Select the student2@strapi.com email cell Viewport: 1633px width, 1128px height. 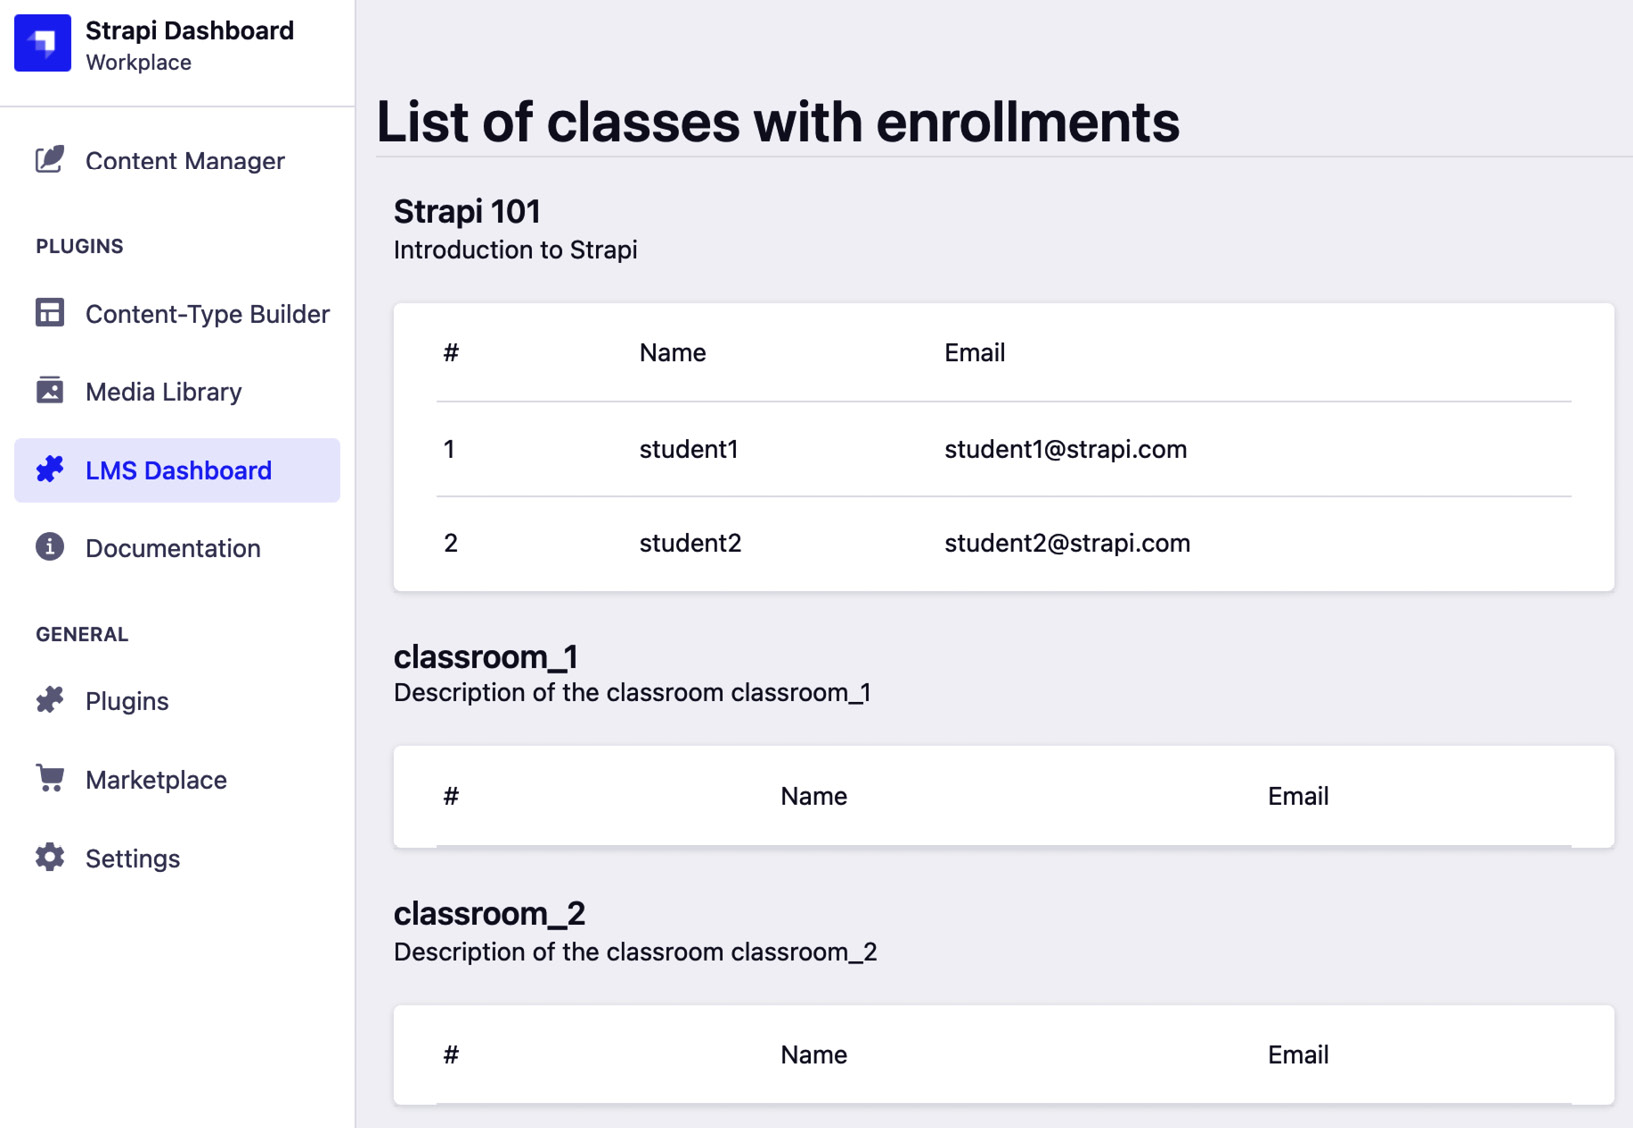click(x=1068, y=543)
